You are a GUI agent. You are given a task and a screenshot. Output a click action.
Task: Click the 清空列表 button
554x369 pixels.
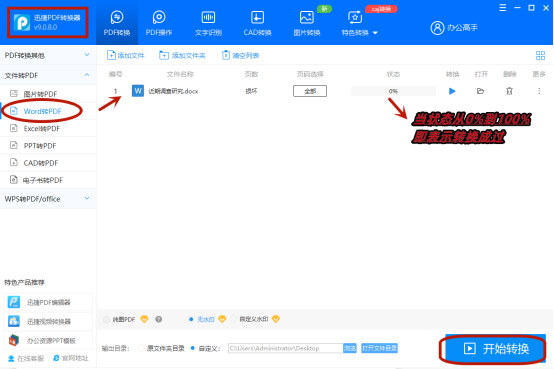tap(241, 55)
